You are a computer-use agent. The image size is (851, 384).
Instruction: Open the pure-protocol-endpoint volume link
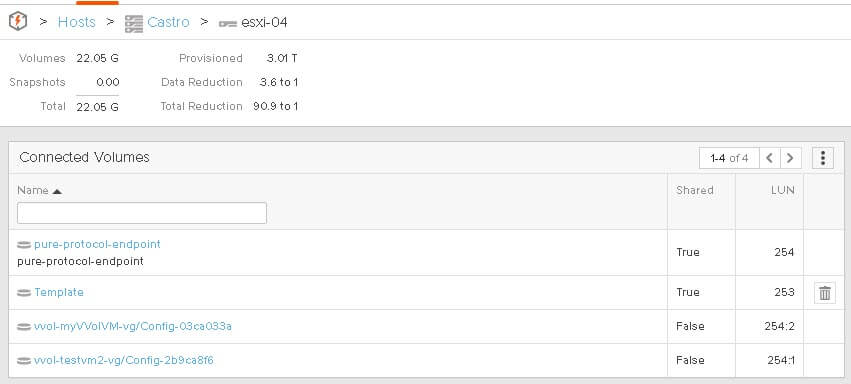point(97,245)
